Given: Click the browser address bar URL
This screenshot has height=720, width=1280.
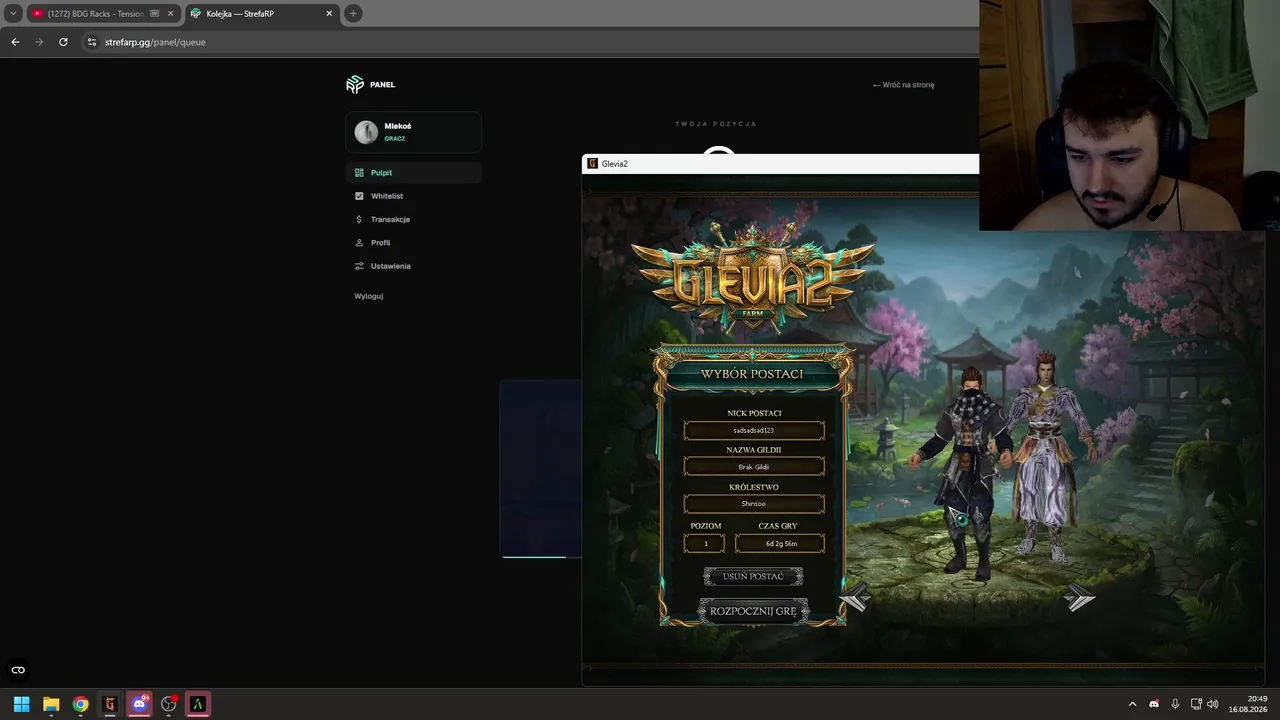Looking at the screenshot, I should pos(155,42).
